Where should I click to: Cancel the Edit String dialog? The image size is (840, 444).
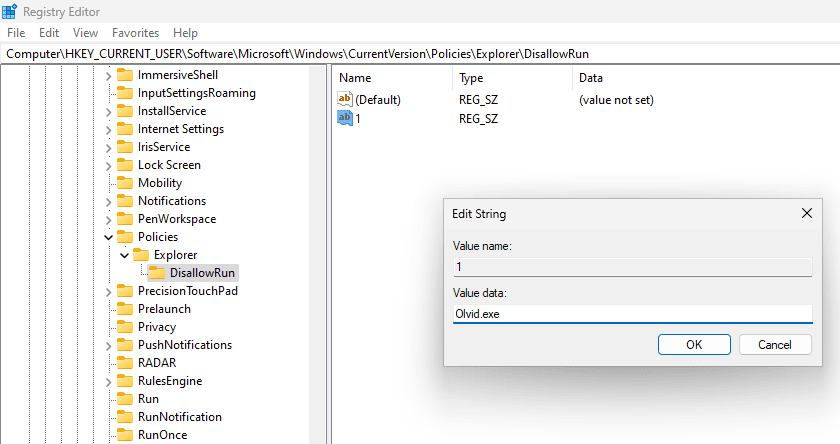point(775,345)
